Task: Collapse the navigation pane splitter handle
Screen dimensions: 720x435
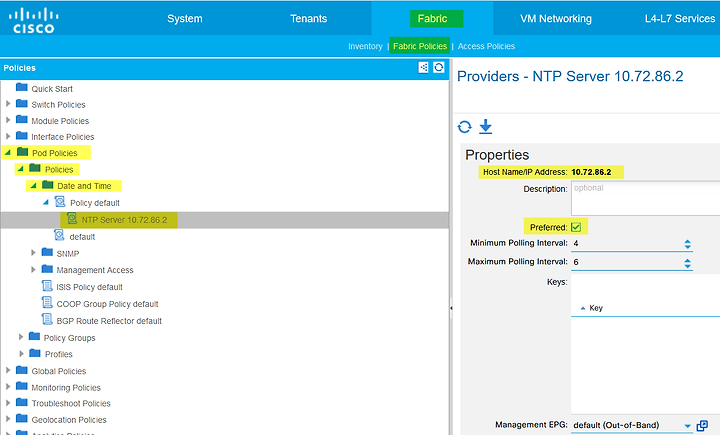Action: pyautogui.click(x=451, y=308)
